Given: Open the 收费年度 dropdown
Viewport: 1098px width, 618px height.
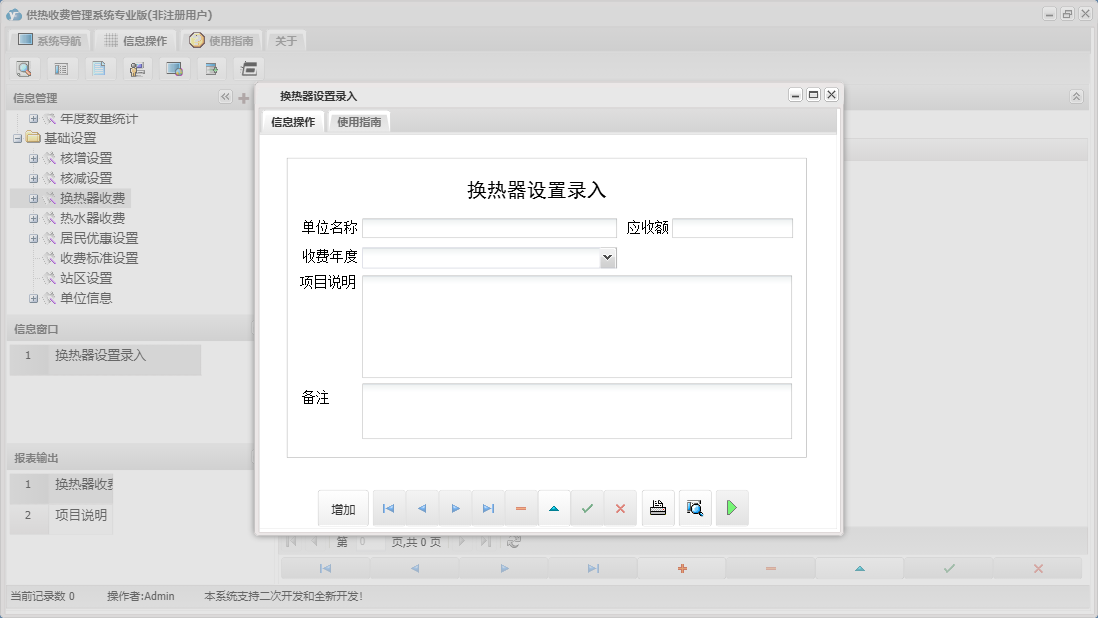Looking at the screenshot, I should click(x=607, y=257).
